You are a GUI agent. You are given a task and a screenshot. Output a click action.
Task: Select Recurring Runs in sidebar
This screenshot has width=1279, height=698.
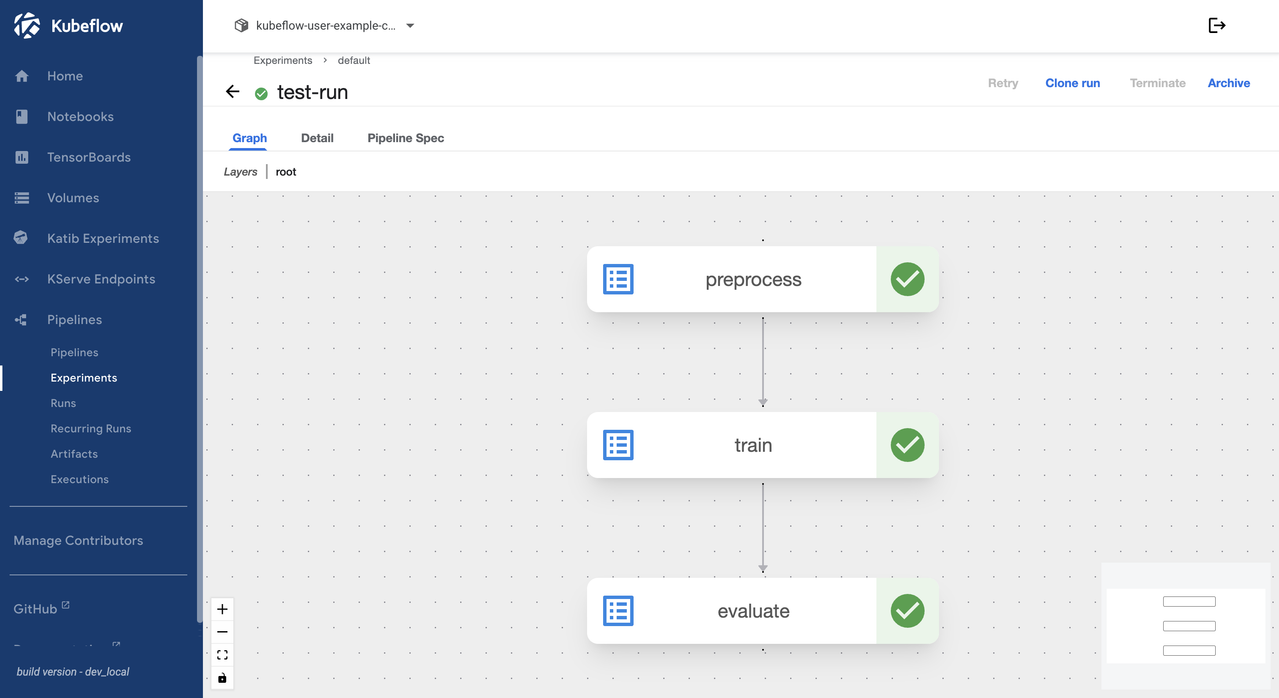[91, 429]
